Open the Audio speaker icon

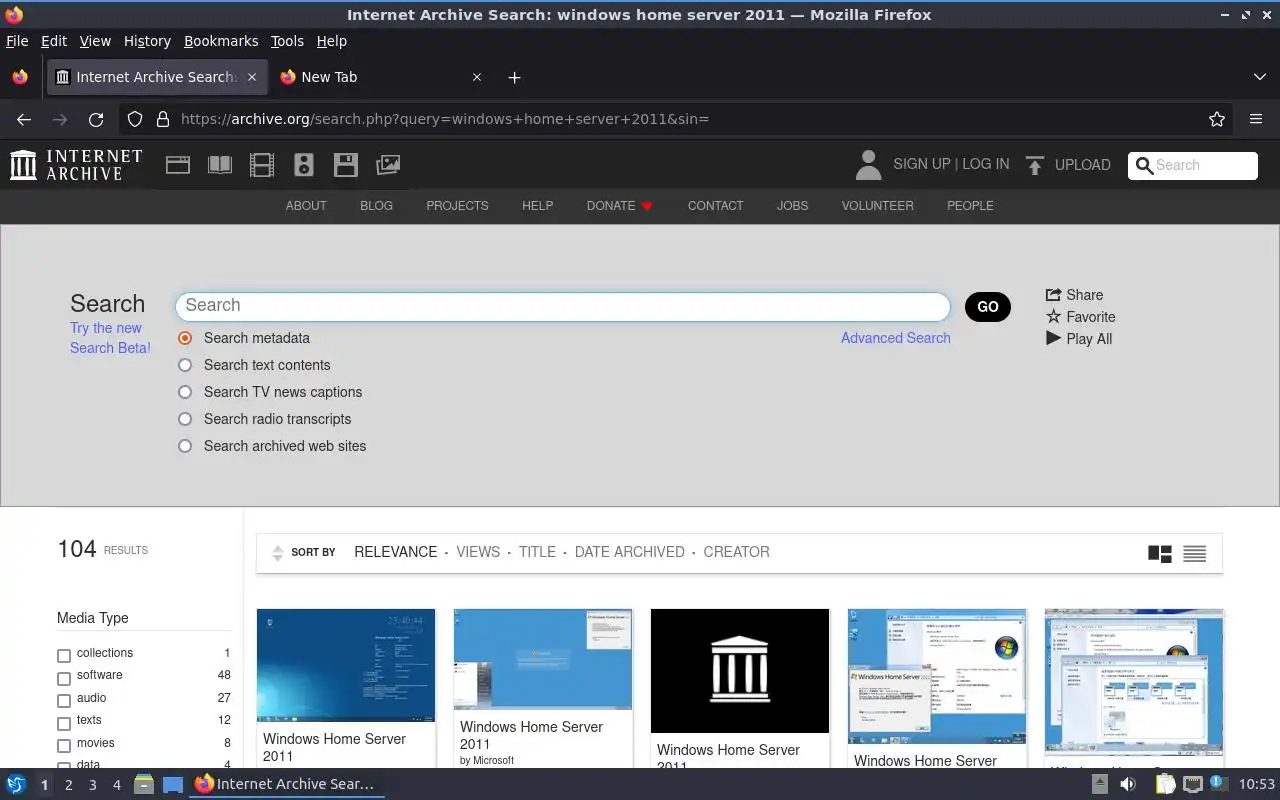tap(304, 165)
